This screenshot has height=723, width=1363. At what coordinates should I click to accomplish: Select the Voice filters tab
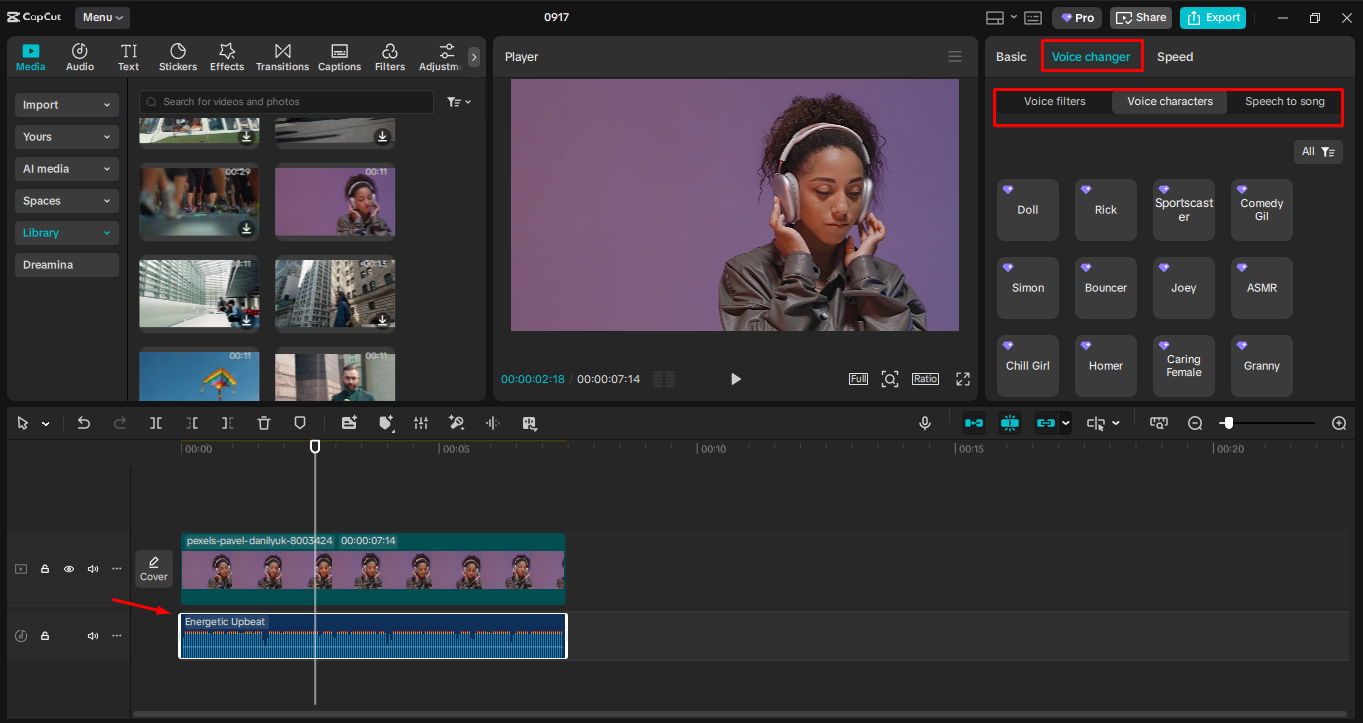click(x=1054, y=101)
